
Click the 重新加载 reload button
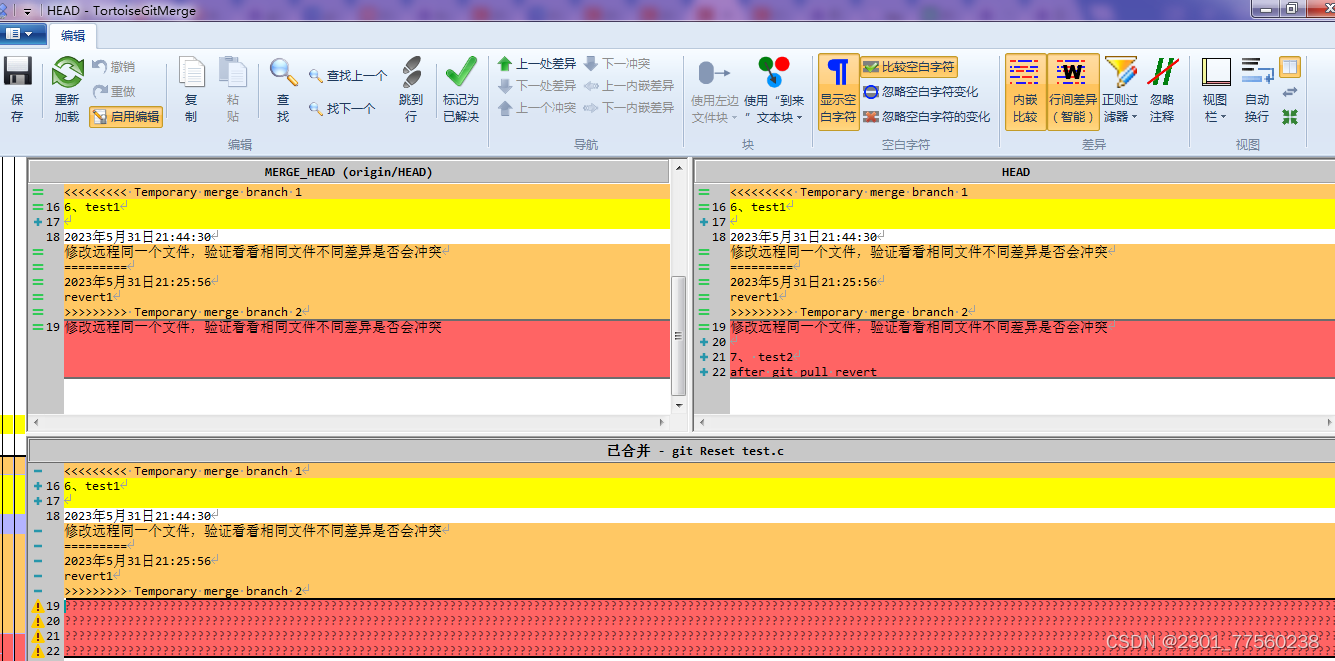(x=67, y=90)
